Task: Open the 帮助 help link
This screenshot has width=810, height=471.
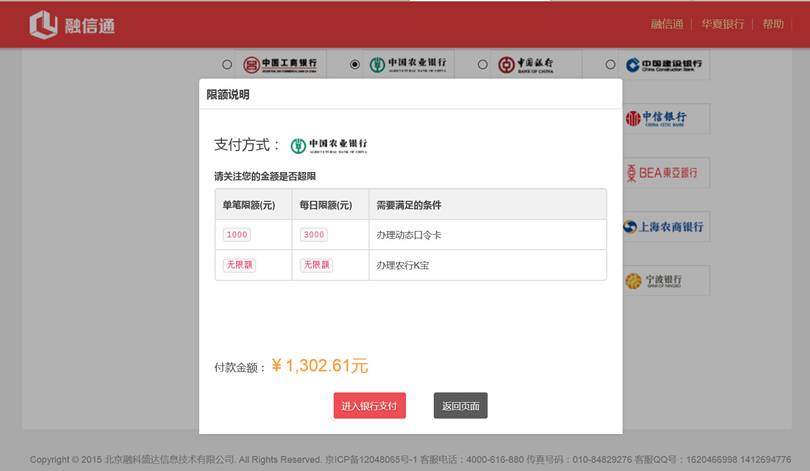Action: click(x=773, y=24)
